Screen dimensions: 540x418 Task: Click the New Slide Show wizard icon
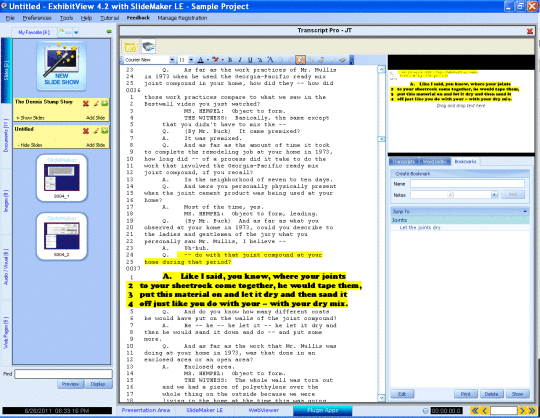point(61,66)
